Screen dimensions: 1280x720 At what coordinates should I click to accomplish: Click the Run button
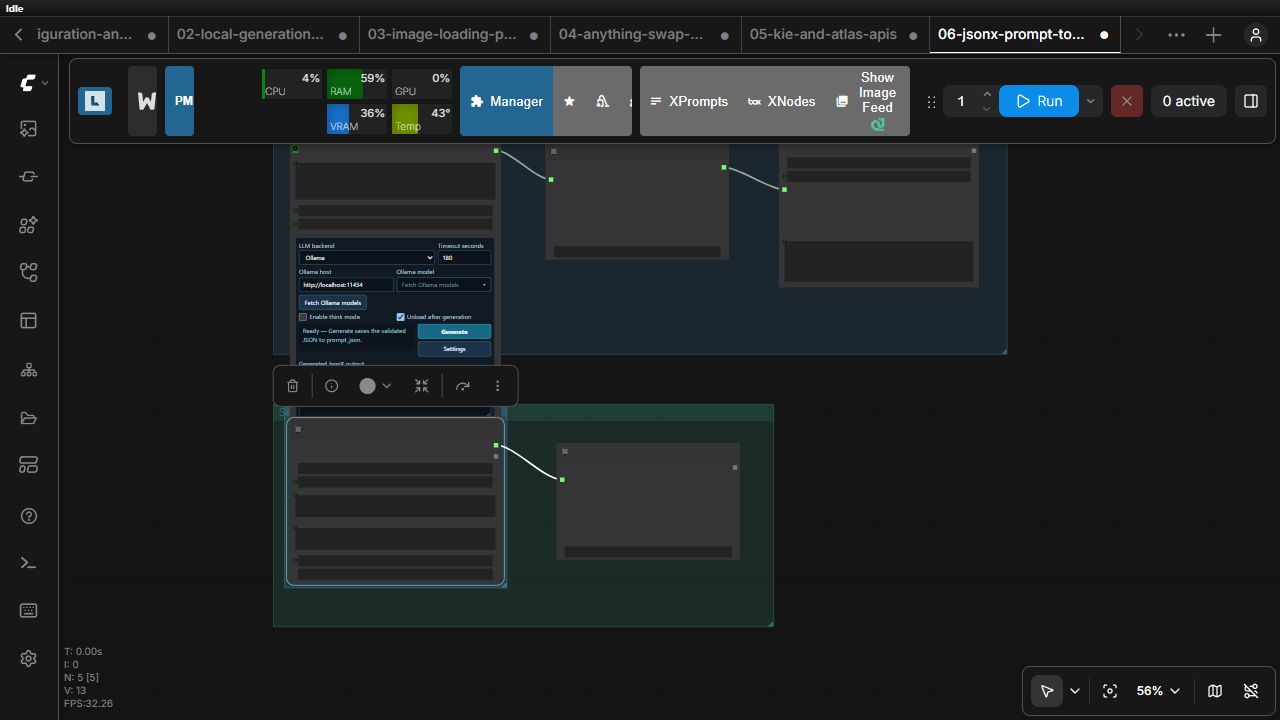tap(1038, 101)
